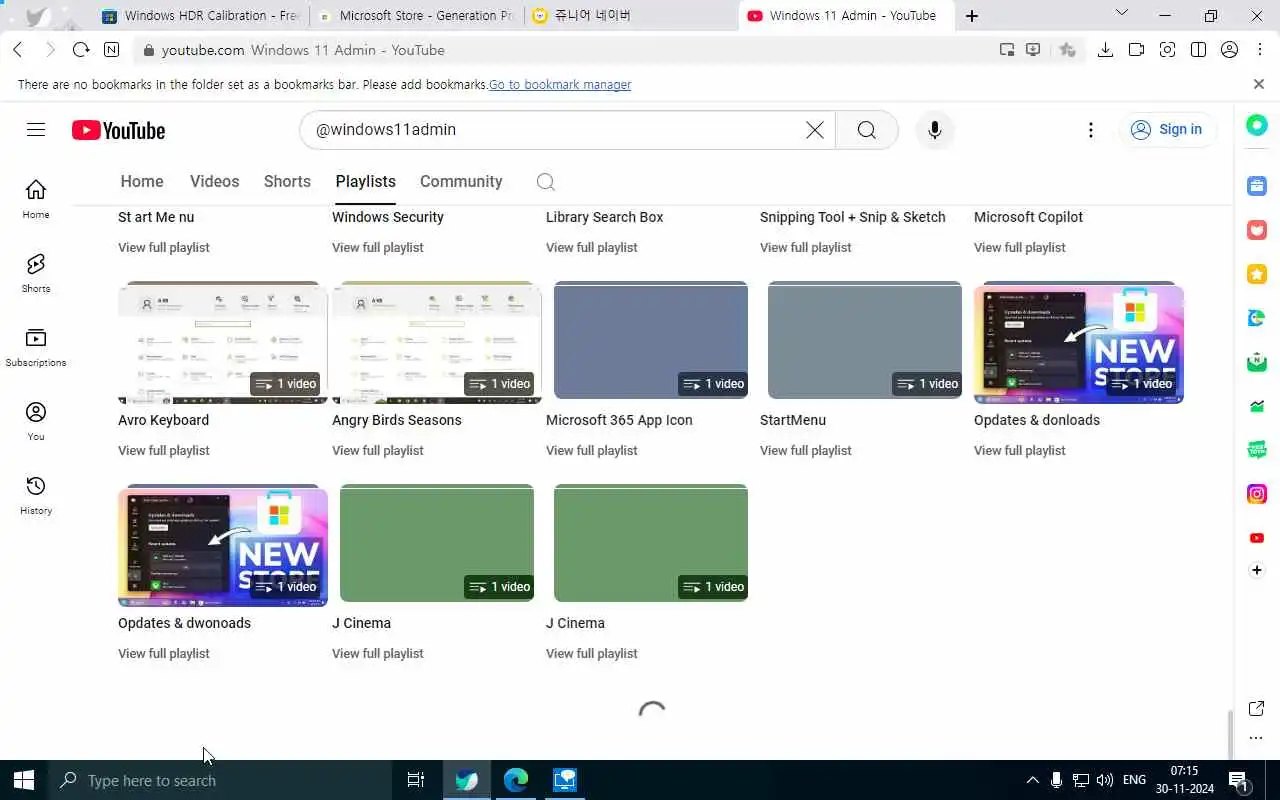Viewport: 1280px width, 800px height.
Task: Open the browser profile icon
Action: (x=1230, y=50)
